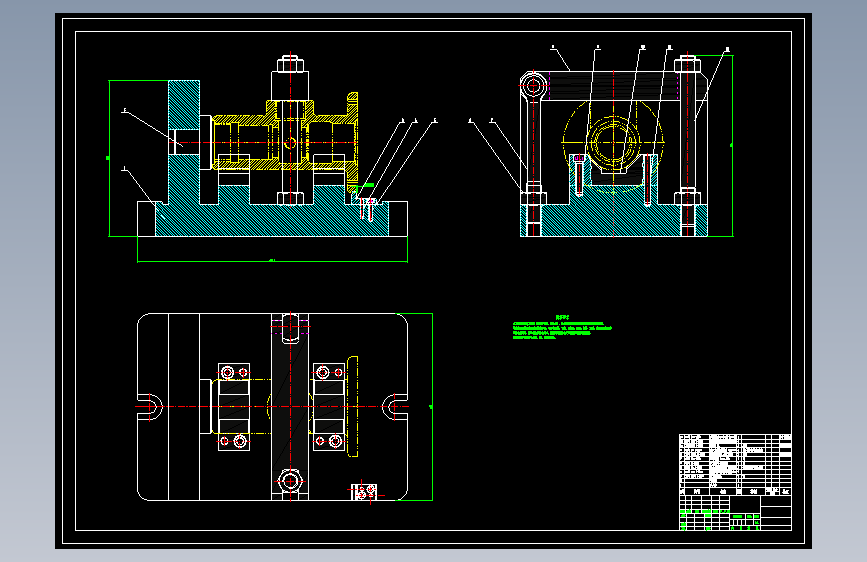Viewport: 867px width, 562px height.
Task: Click the hex nut atop front section view
Action: (x=290, y=63)
